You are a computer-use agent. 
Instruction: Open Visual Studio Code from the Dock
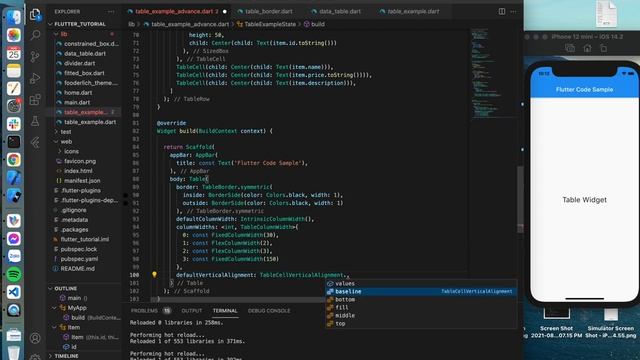13,292
